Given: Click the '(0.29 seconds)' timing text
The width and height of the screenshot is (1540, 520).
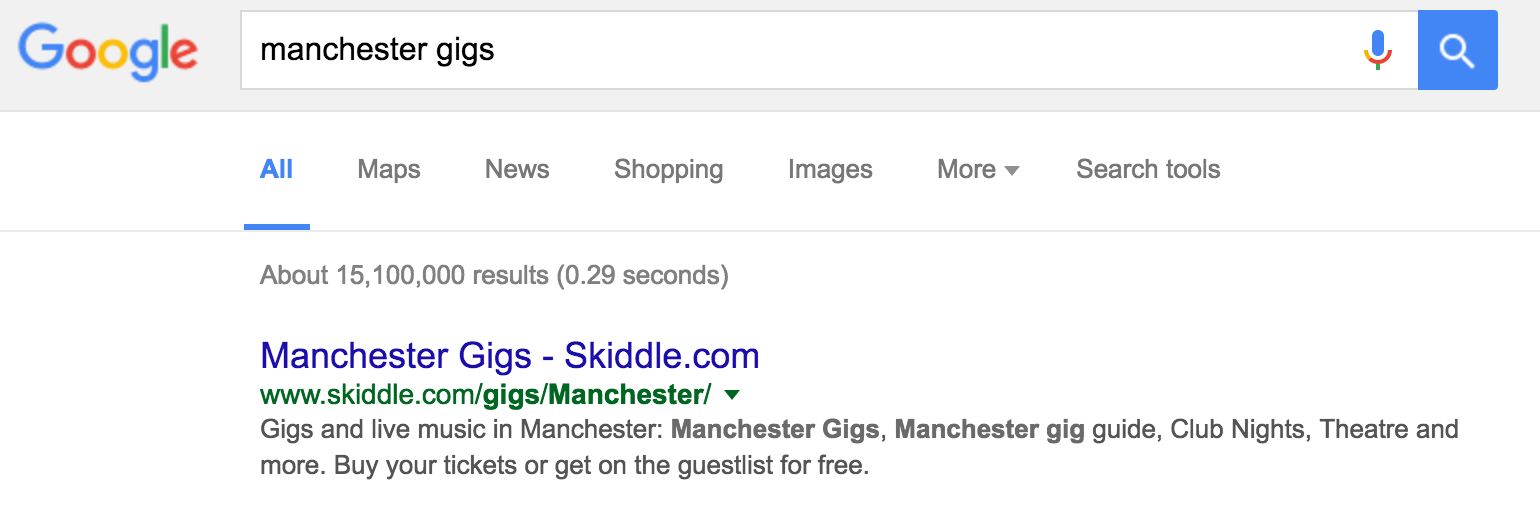Looking at the screenshot, I should click(642, 275).
